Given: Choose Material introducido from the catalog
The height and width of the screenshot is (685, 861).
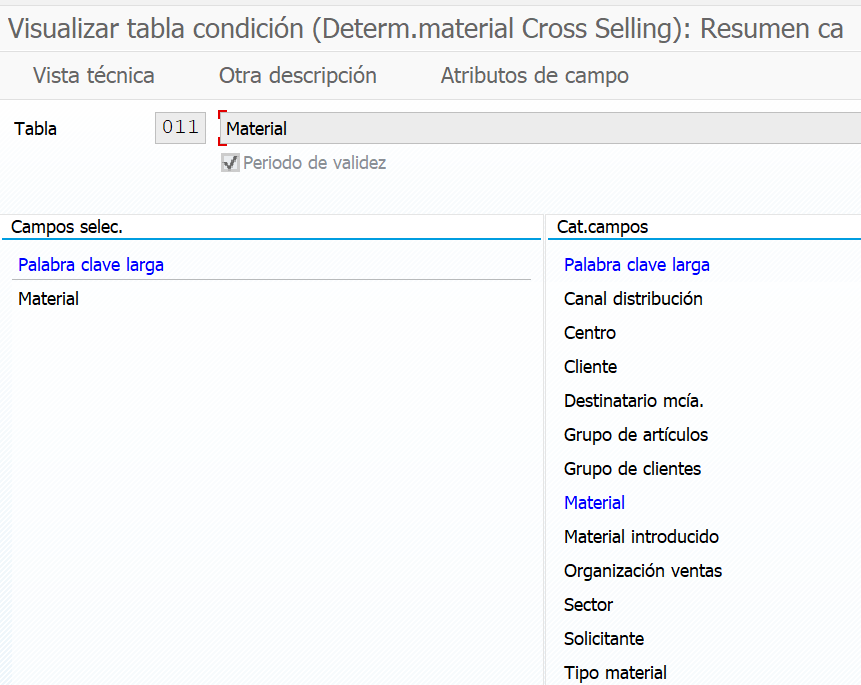Looking at the screenshot, I should pyautogui.click(x=641, y=537).
